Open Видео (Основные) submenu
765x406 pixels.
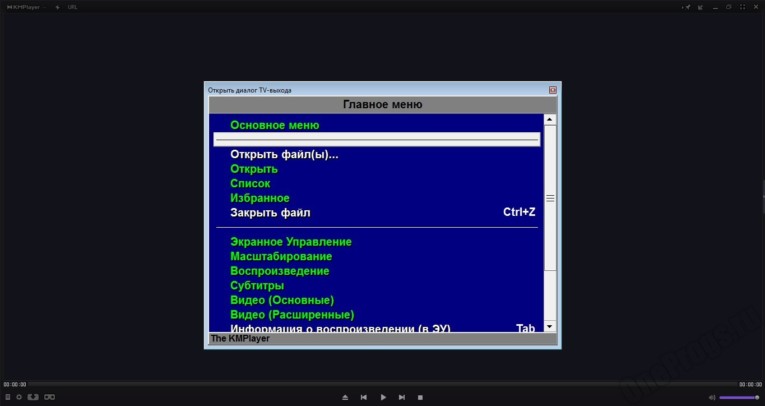pos(282,300)
